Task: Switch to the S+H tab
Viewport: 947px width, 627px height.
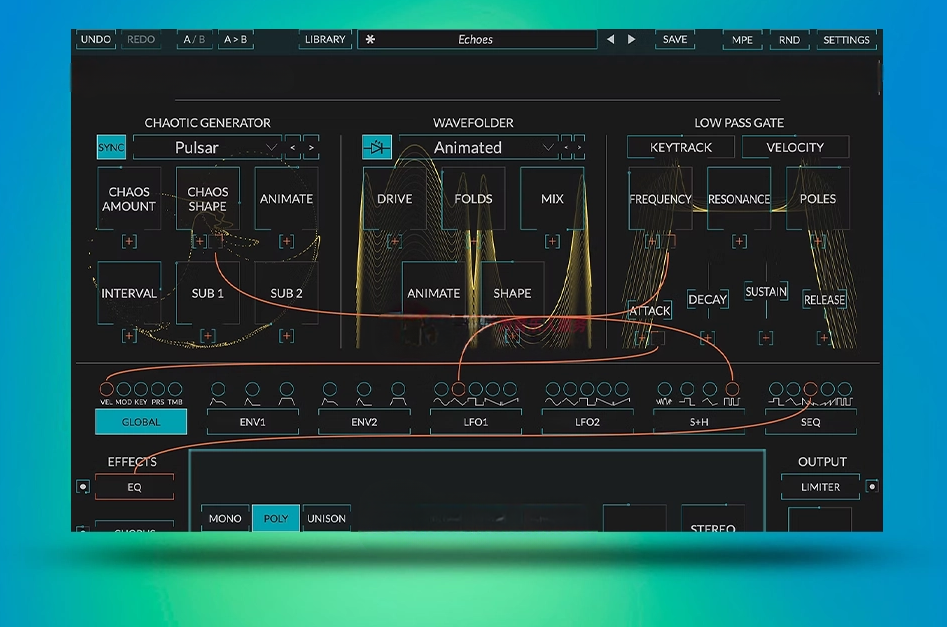Action: [699, 422]
